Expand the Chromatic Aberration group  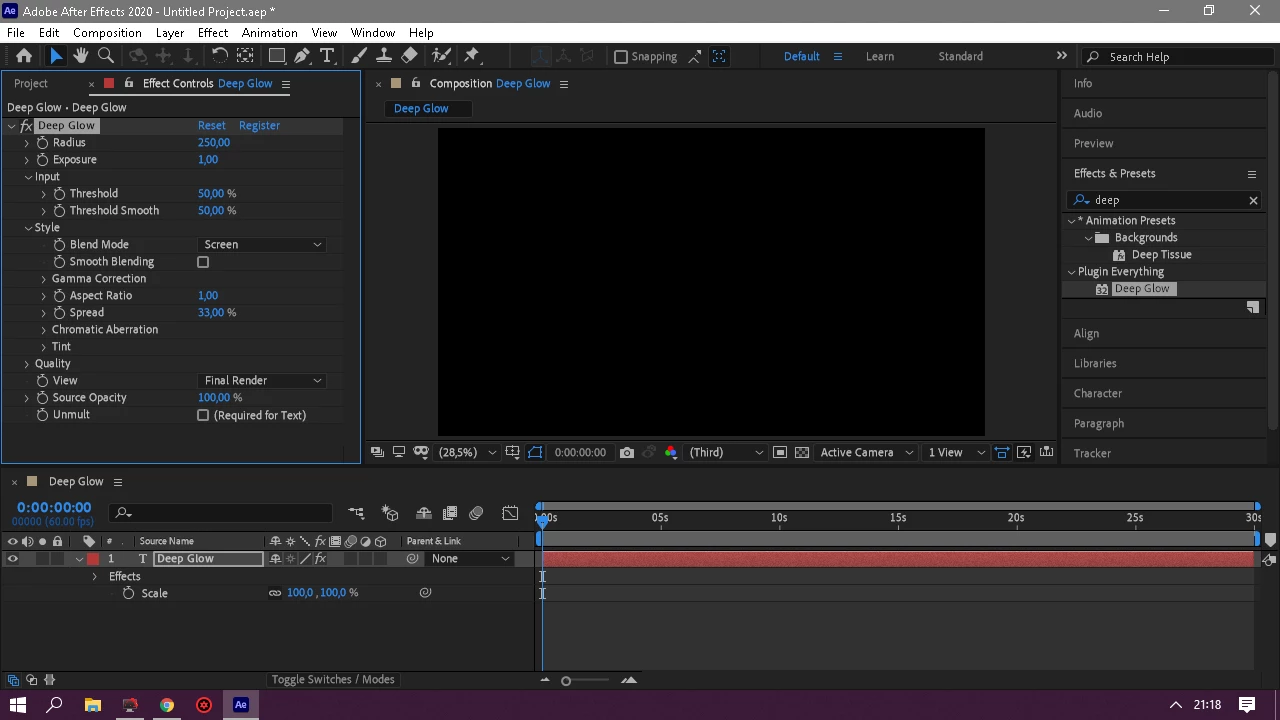pos(44,330)
